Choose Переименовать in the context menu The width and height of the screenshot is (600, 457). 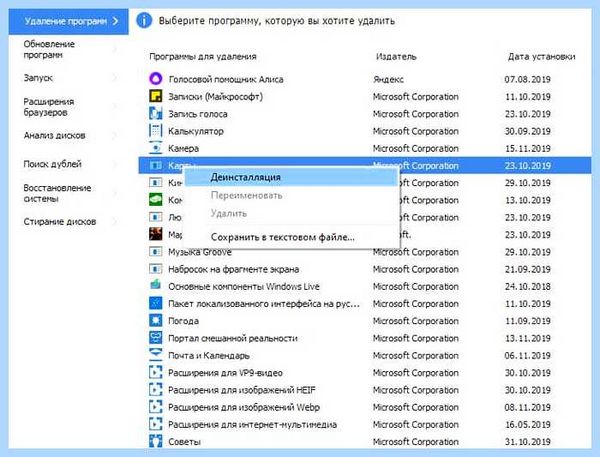click(x=290, y=195)
